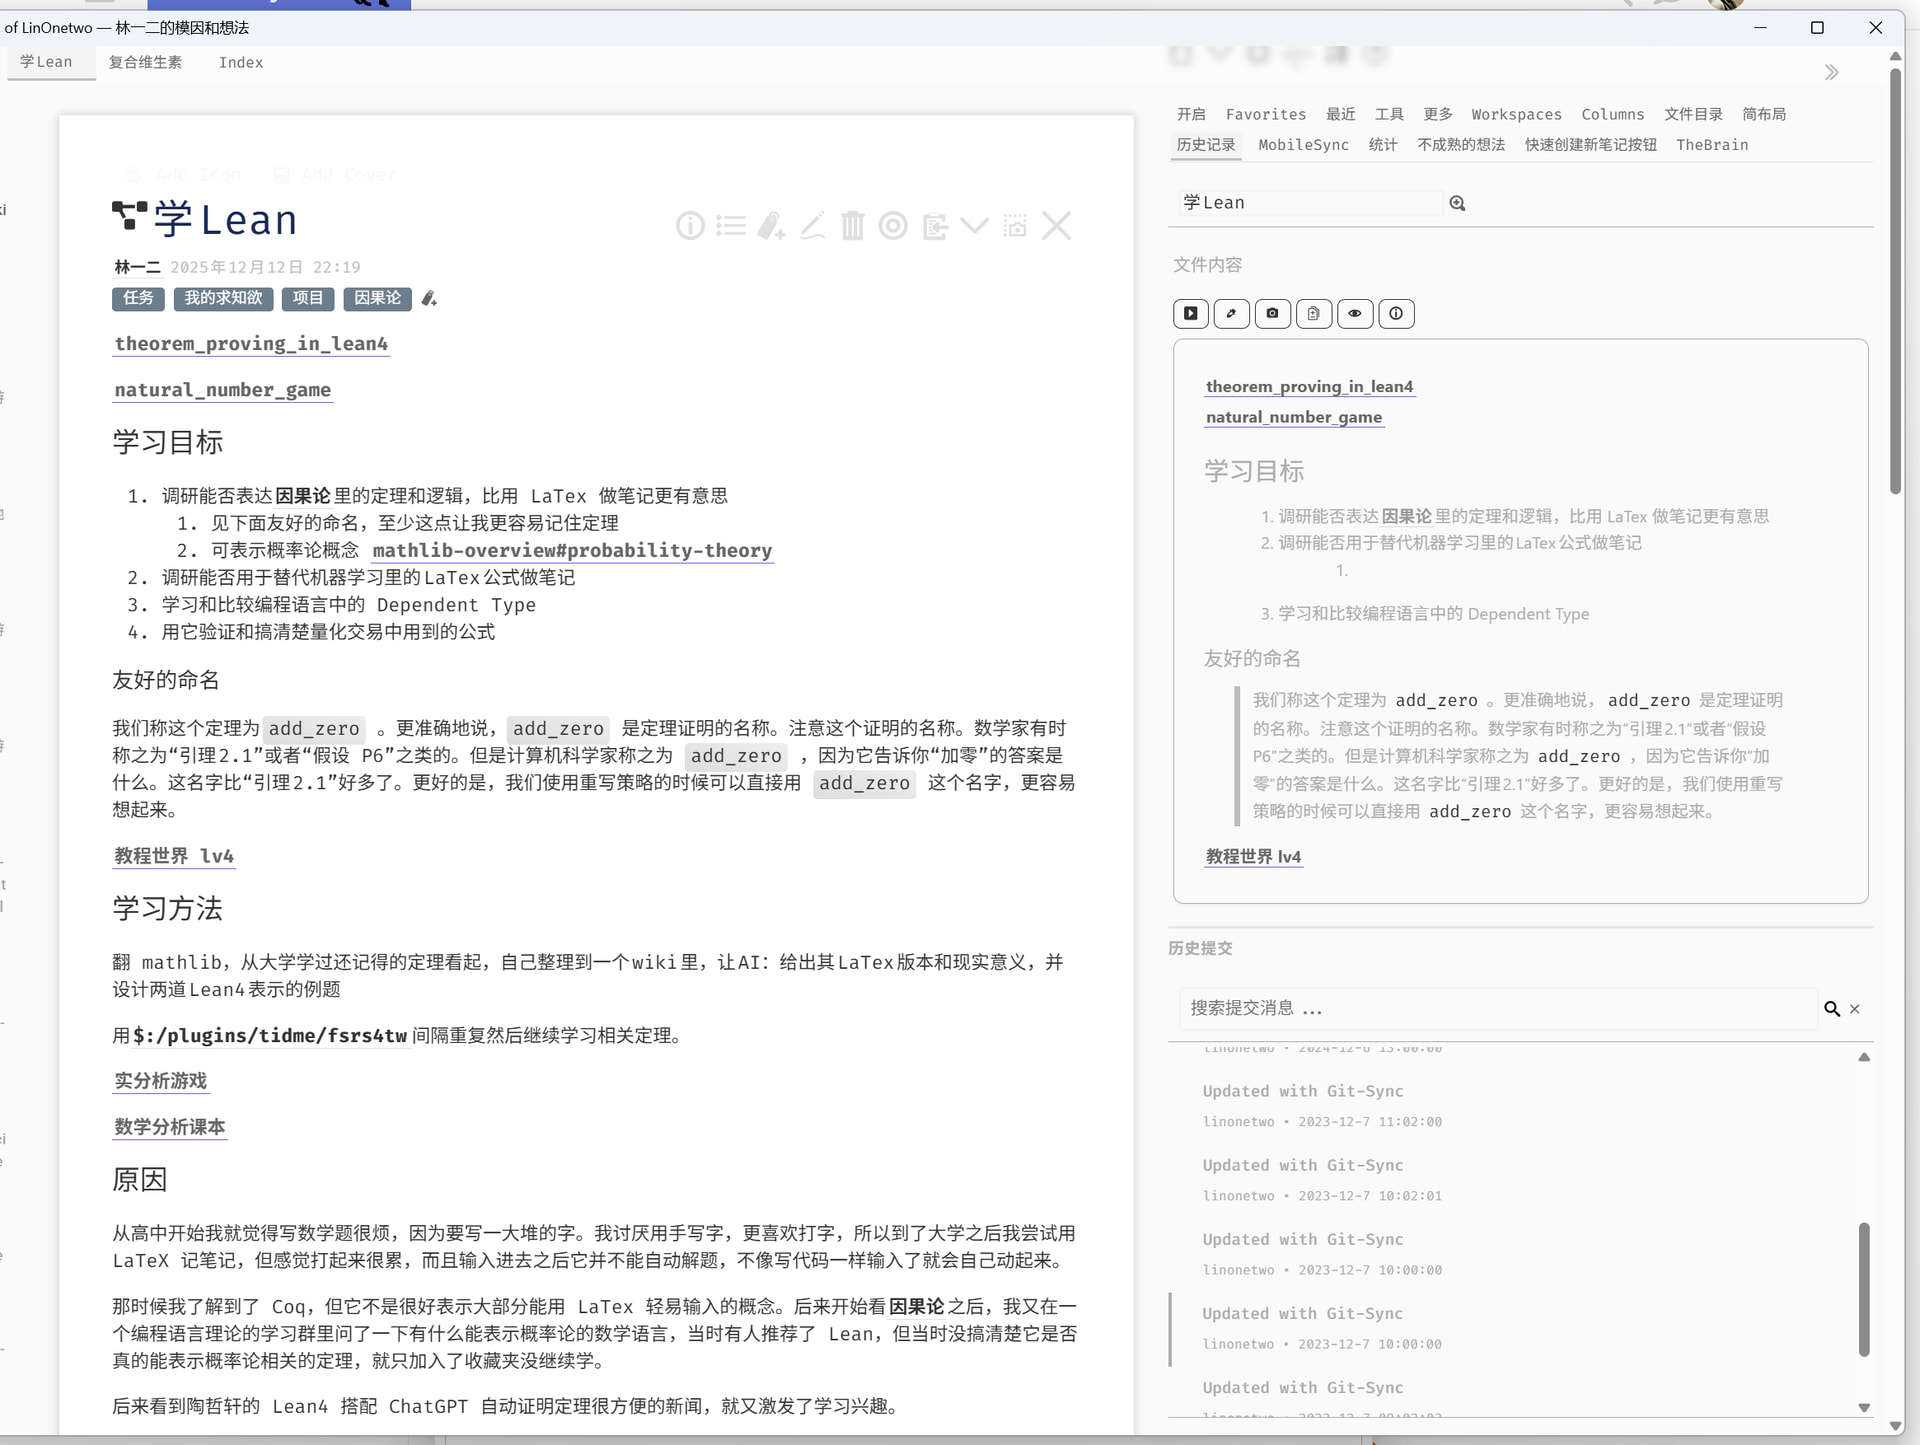
Task: Collapse sidebar with double chevron icon
Action: 1831,73
